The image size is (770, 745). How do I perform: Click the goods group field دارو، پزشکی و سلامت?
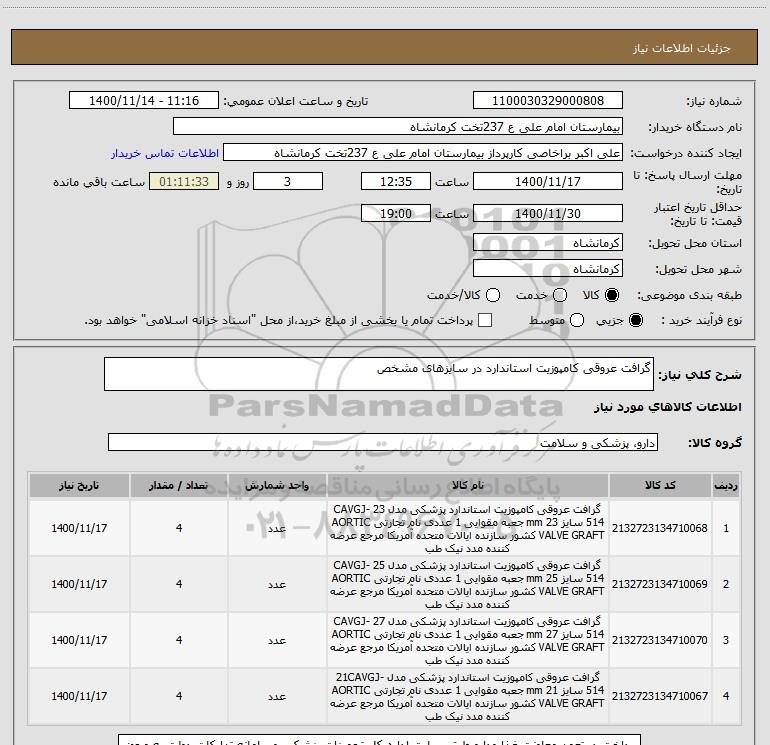383,442
